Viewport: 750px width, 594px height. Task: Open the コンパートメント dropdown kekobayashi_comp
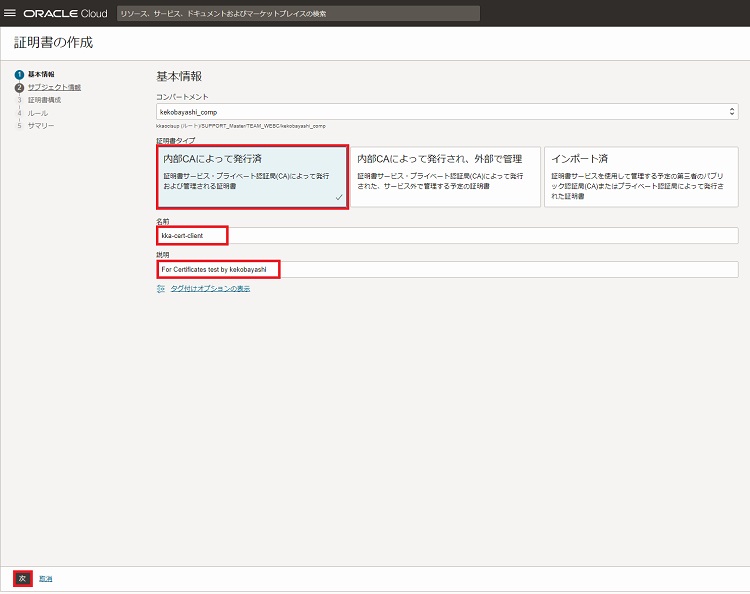point(440,113)
